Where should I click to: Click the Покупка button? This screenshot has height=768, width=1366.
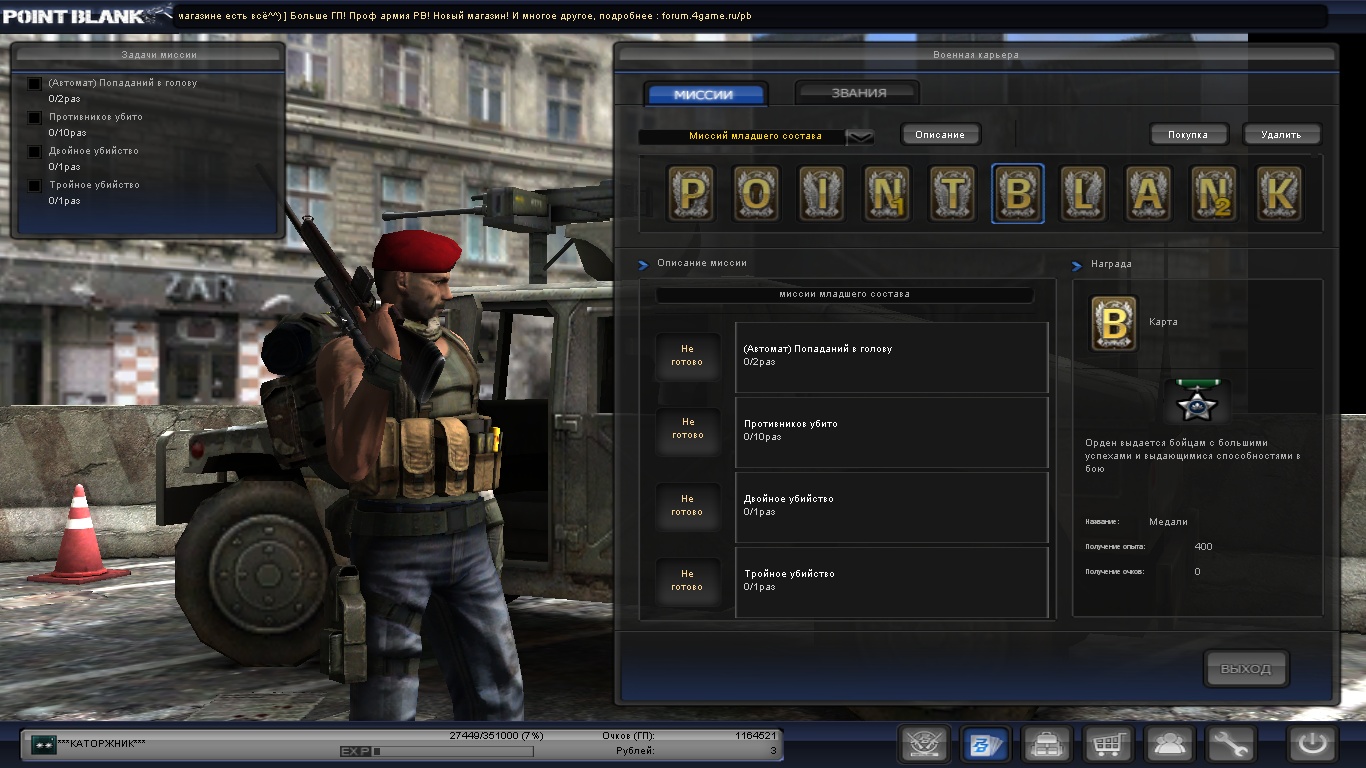1187,134
